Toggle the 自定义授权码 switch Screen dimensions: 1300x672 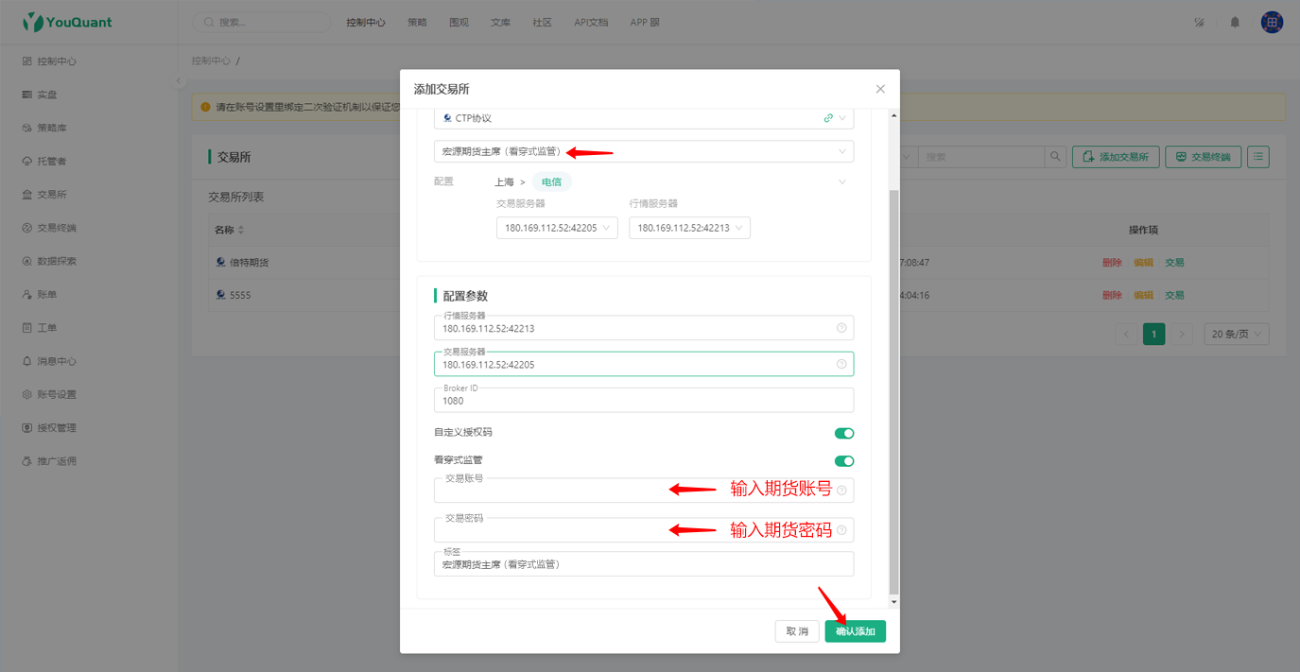[x=844, y=433]
